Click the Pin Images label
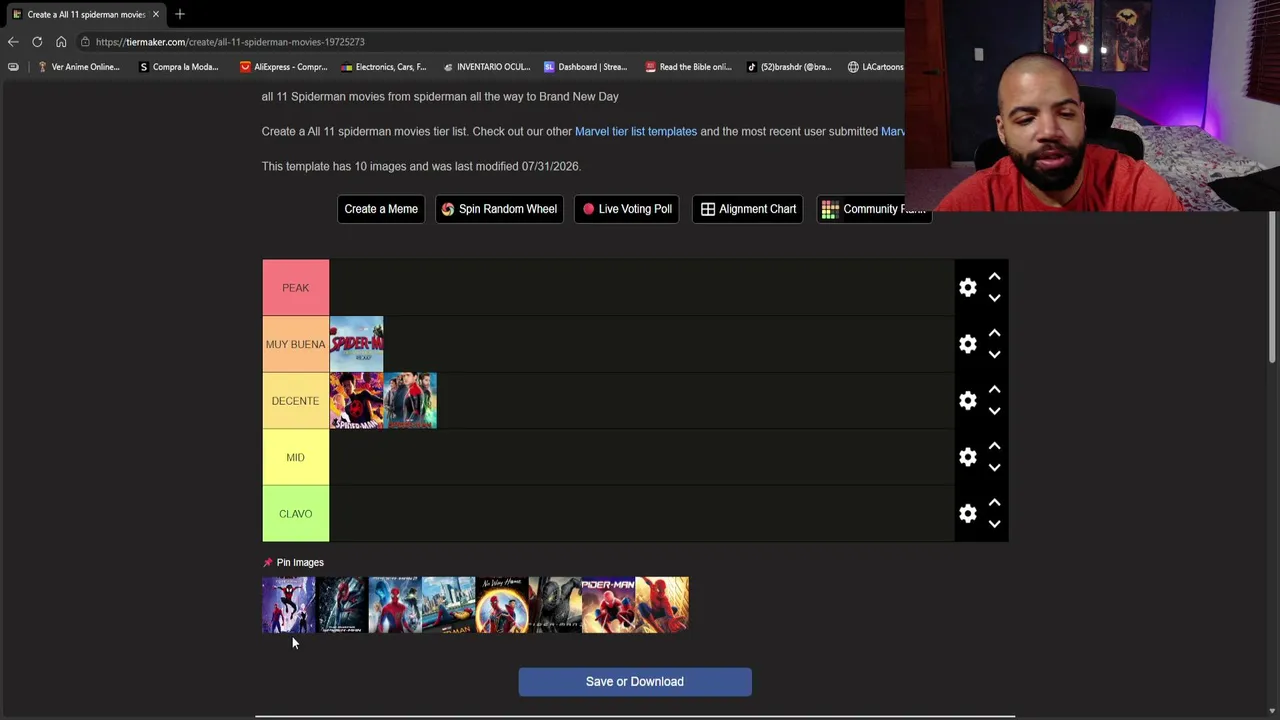Viewport: 1280px width, 720px height. click(300, 563)
